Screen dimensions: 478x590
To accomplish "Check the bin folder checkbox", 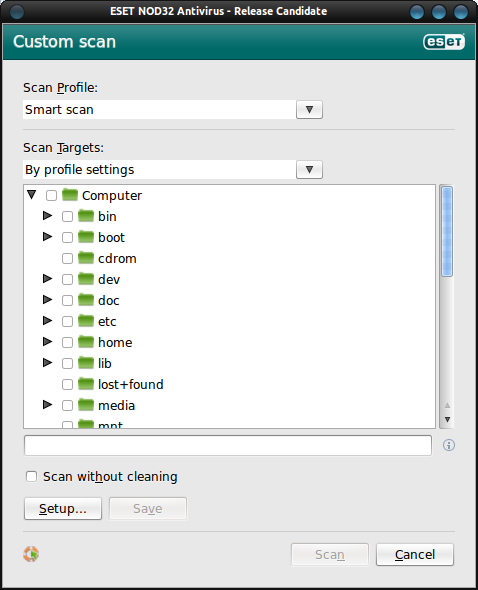I will [x=67, y=217].
